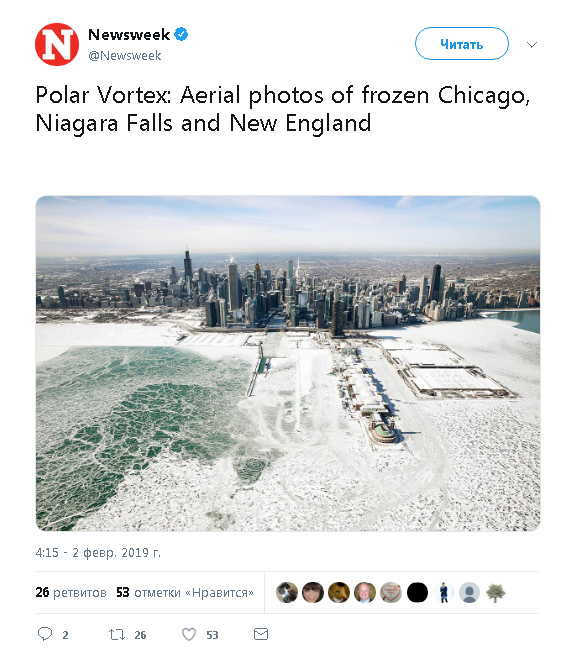Open the avatar of person in blue coat

(x=443, y=592)
